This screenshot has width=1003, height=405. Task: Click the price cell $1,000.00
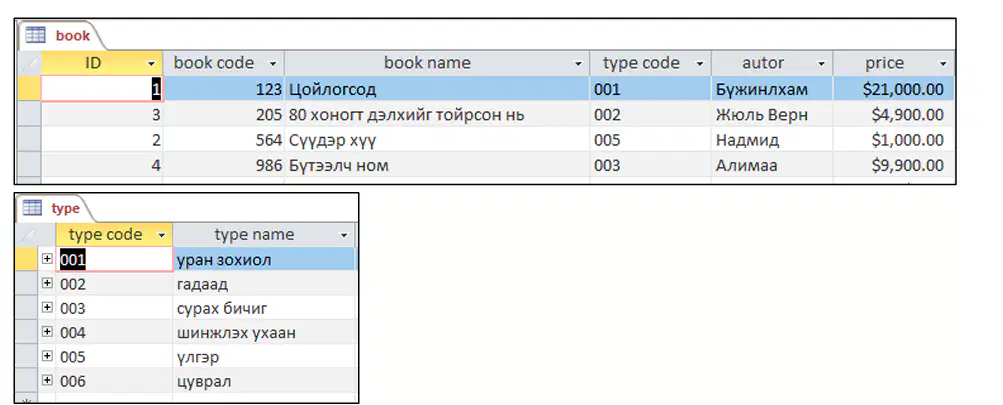(x=894, y=140)
